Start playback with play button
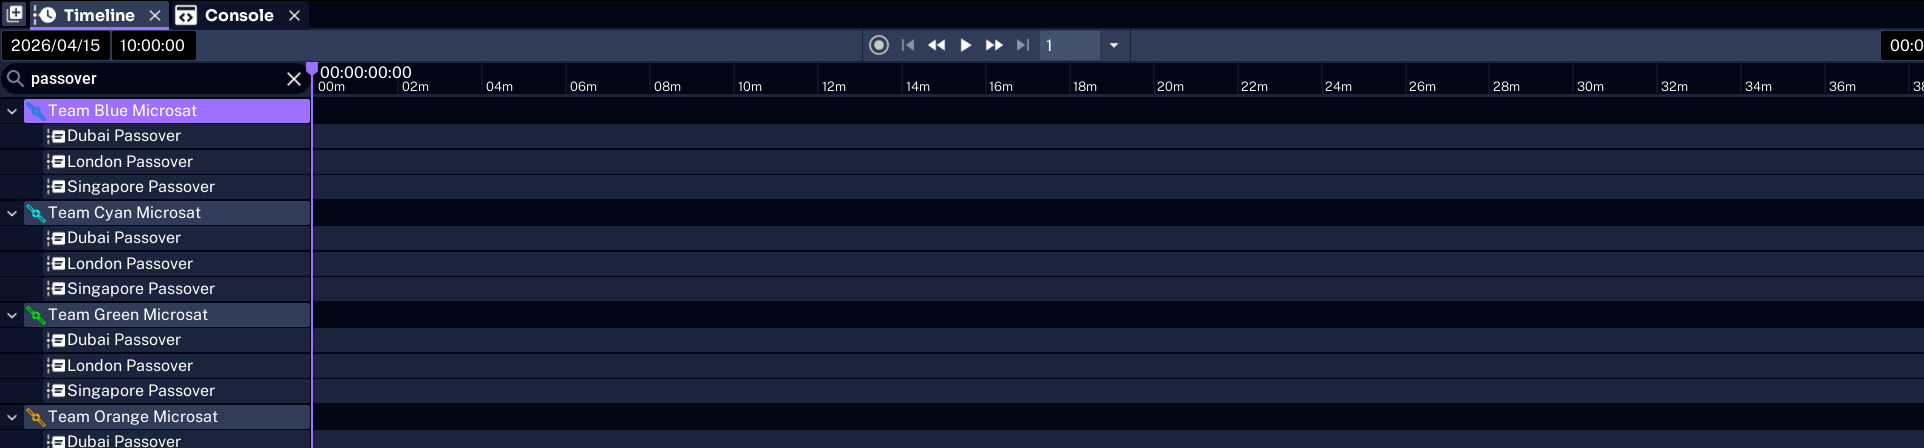 (x=966, y=45)
